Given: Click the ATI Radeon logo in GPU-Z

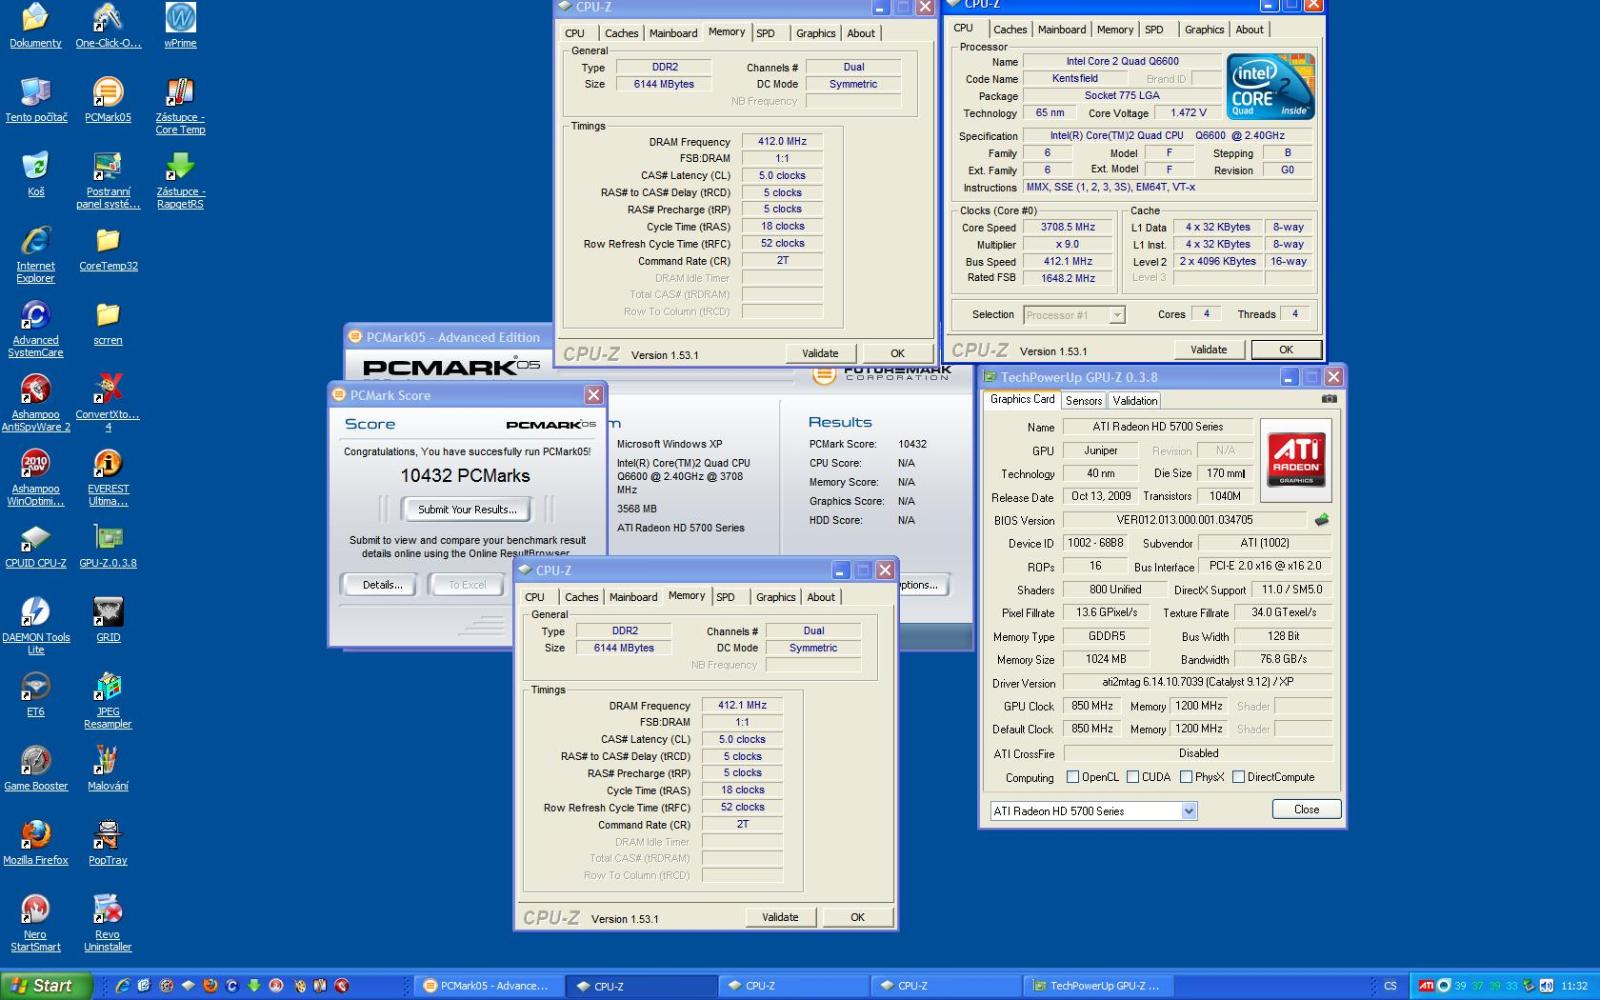Looking at the screenshot, I should coord(1296,461).
